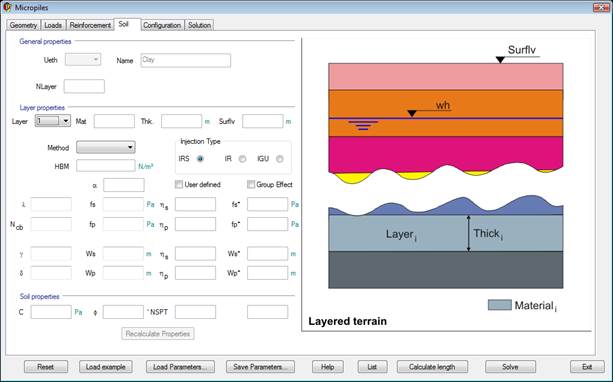Click the NLayer input field

point(84,86)
